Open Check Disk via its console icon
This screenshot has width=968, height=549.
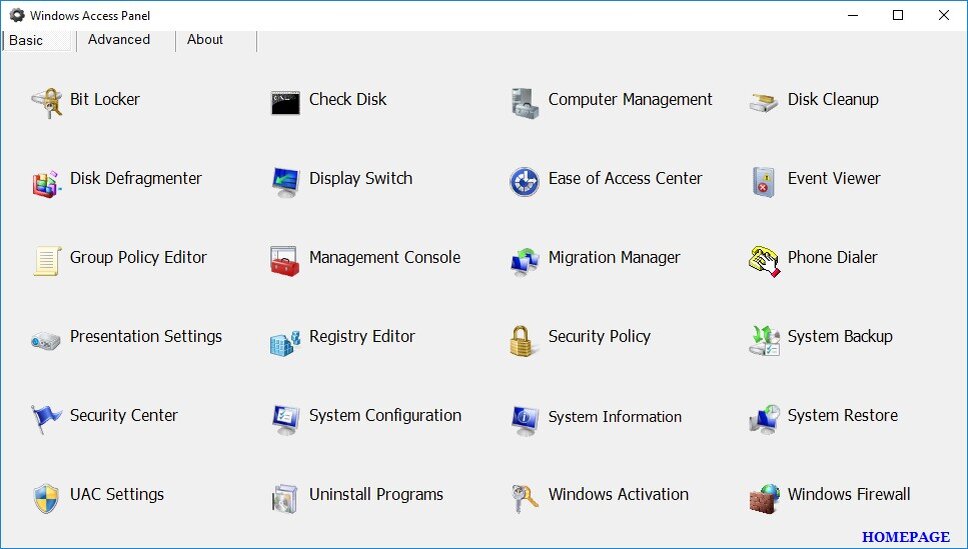pyautogui.click(x=285, y=101)
